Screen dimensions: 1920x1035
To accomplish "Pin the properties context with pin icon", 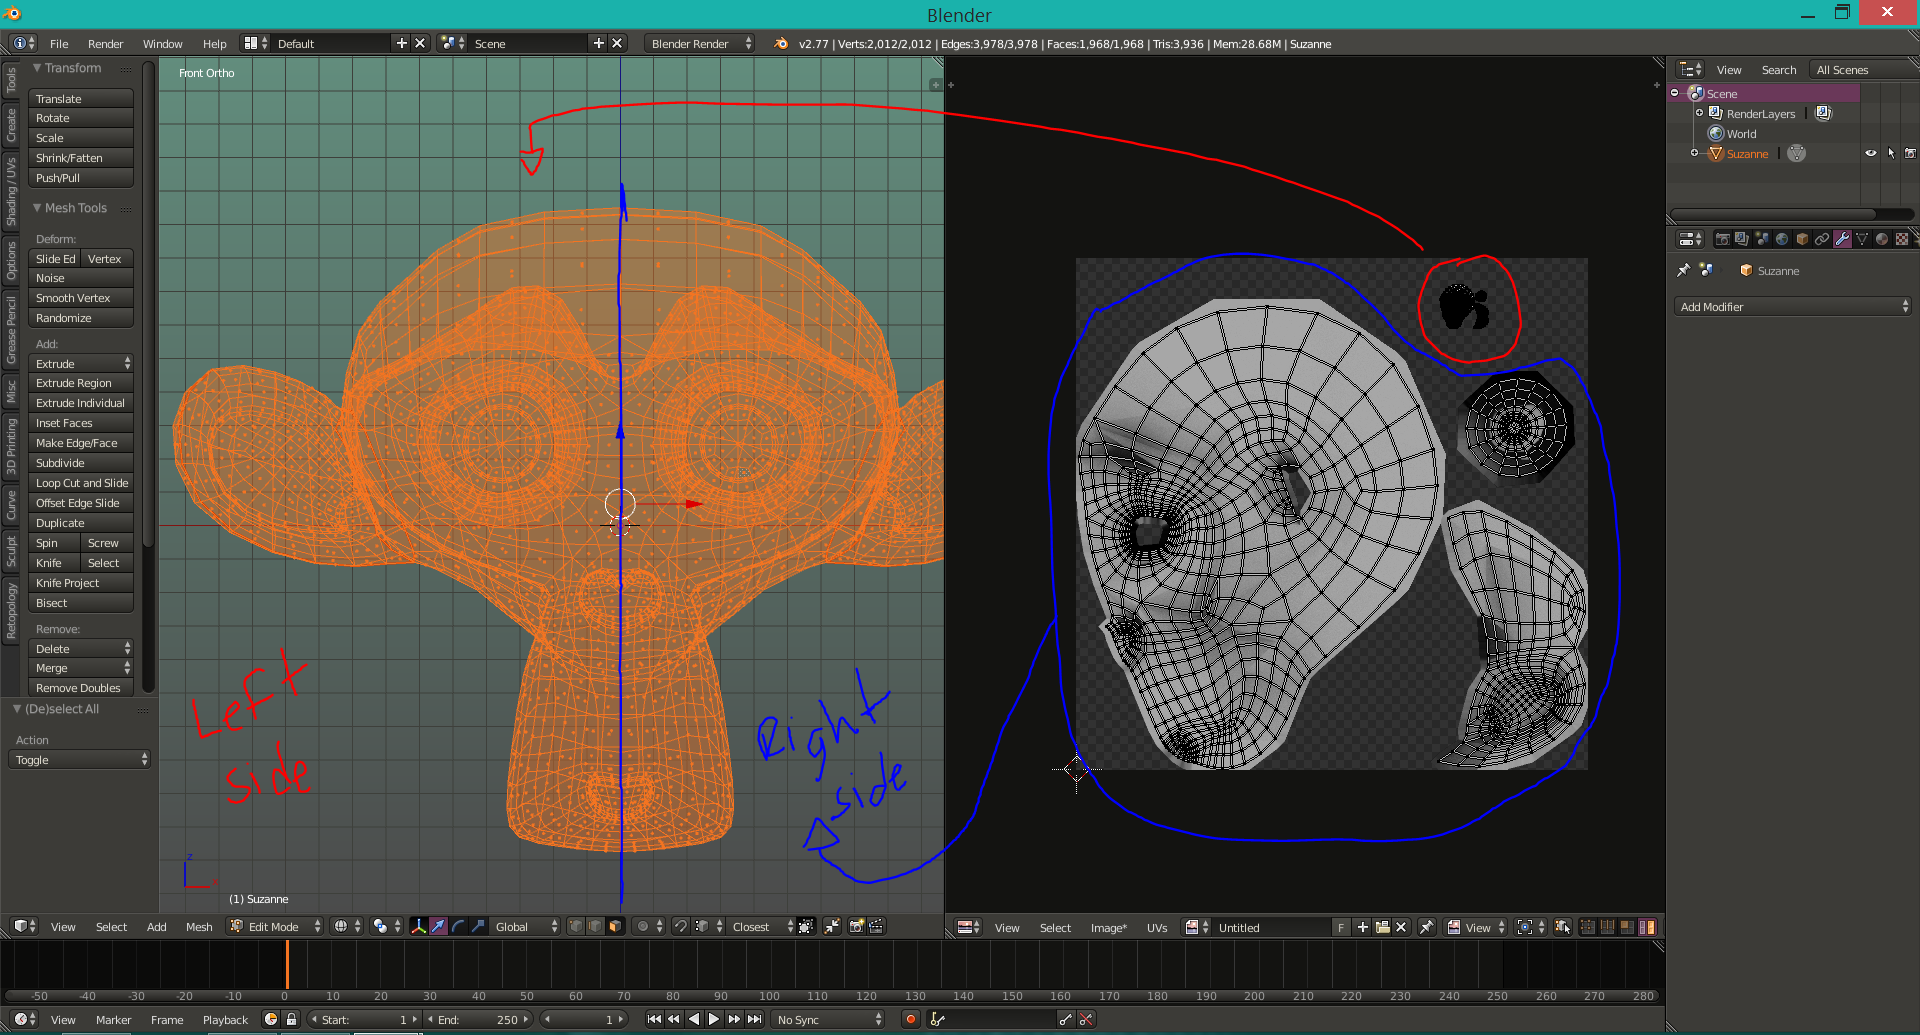I will click(1684, 270).
